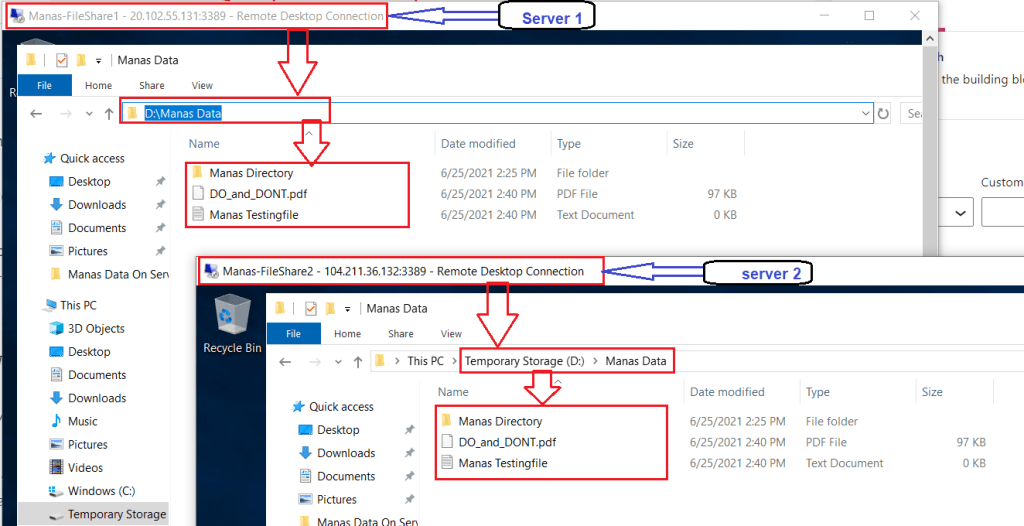Sort by Date modified column in Server 2

pyautogui.click(x=727, y=392)
